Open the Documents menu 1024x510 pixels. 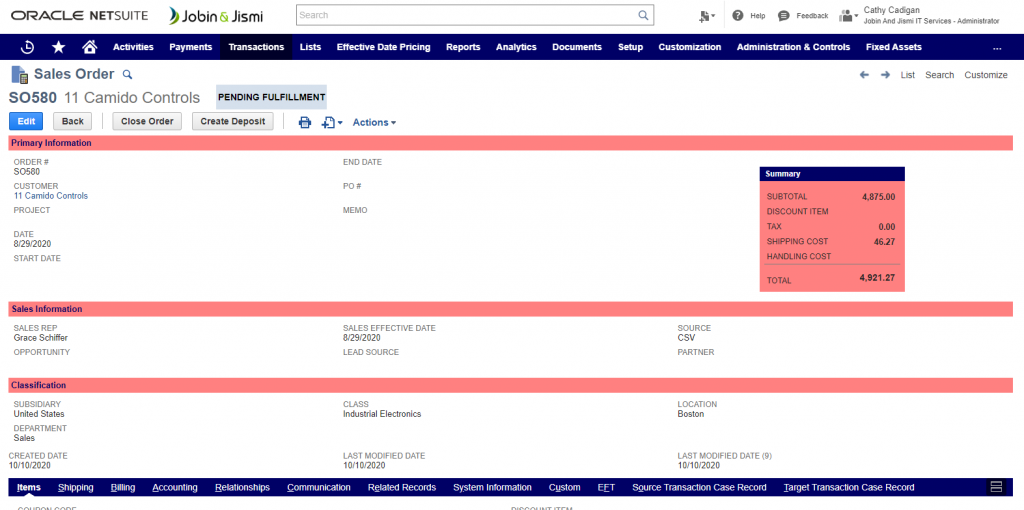(577, 47)
